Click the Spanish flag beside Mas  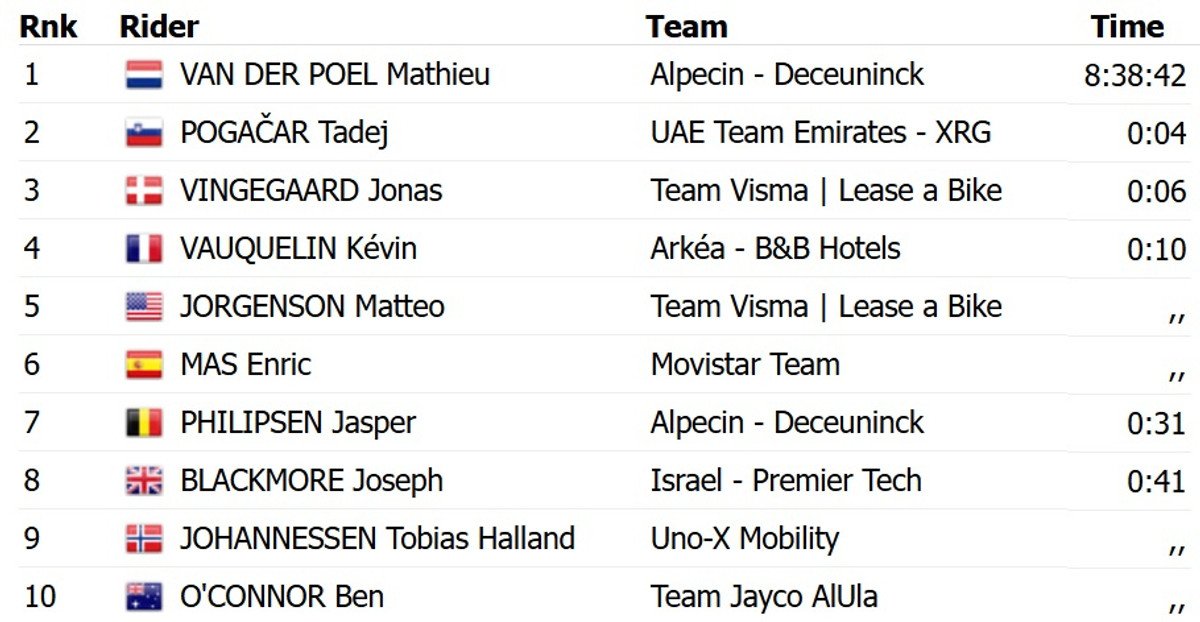click(x=144, y=365)
